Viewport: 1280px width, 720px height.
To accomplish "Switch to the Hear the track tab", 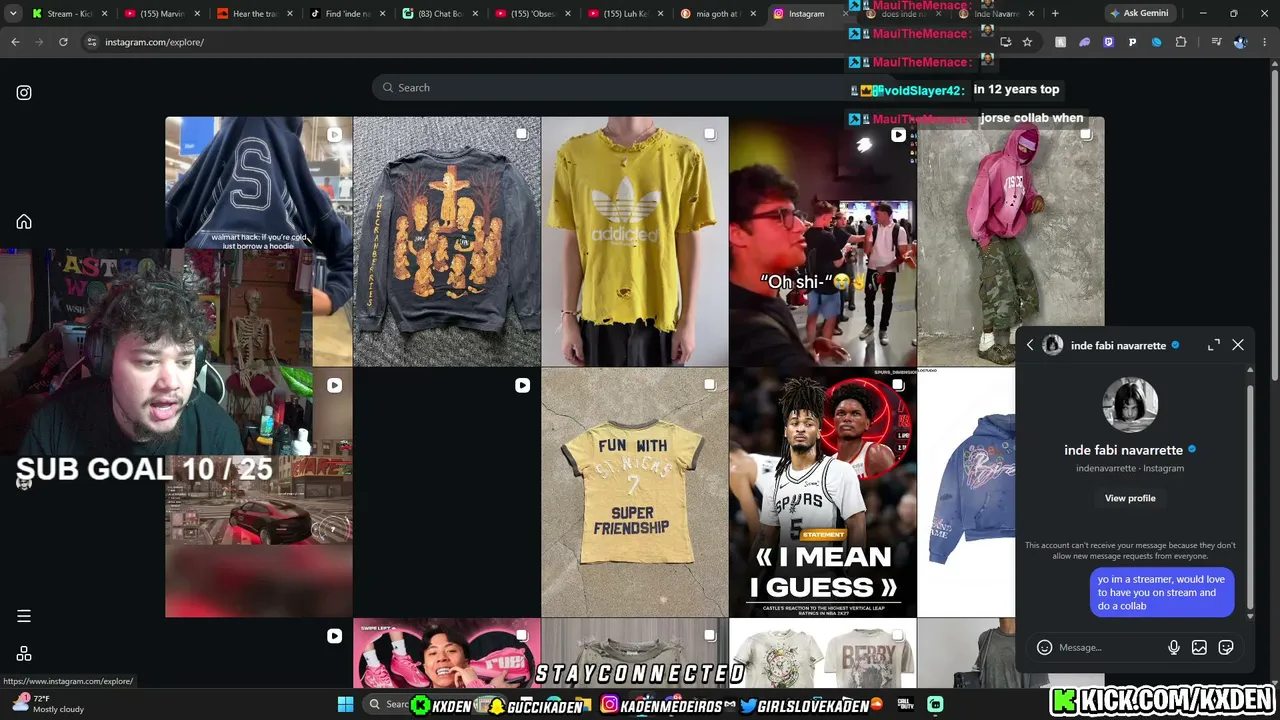I will pos(253,14).
